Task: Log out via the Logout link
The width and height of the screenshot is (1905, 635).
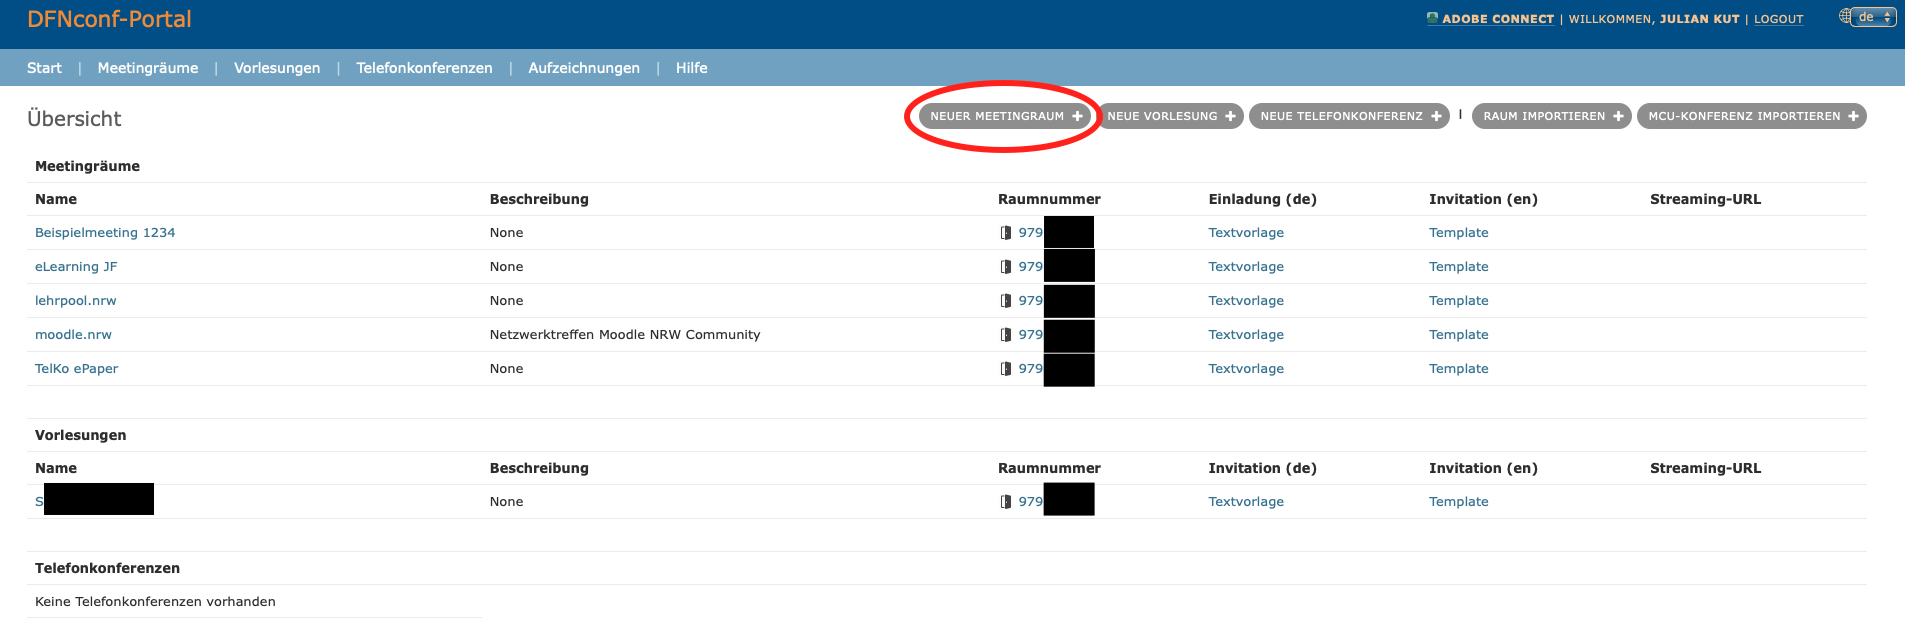Action: coord(1778,19)
